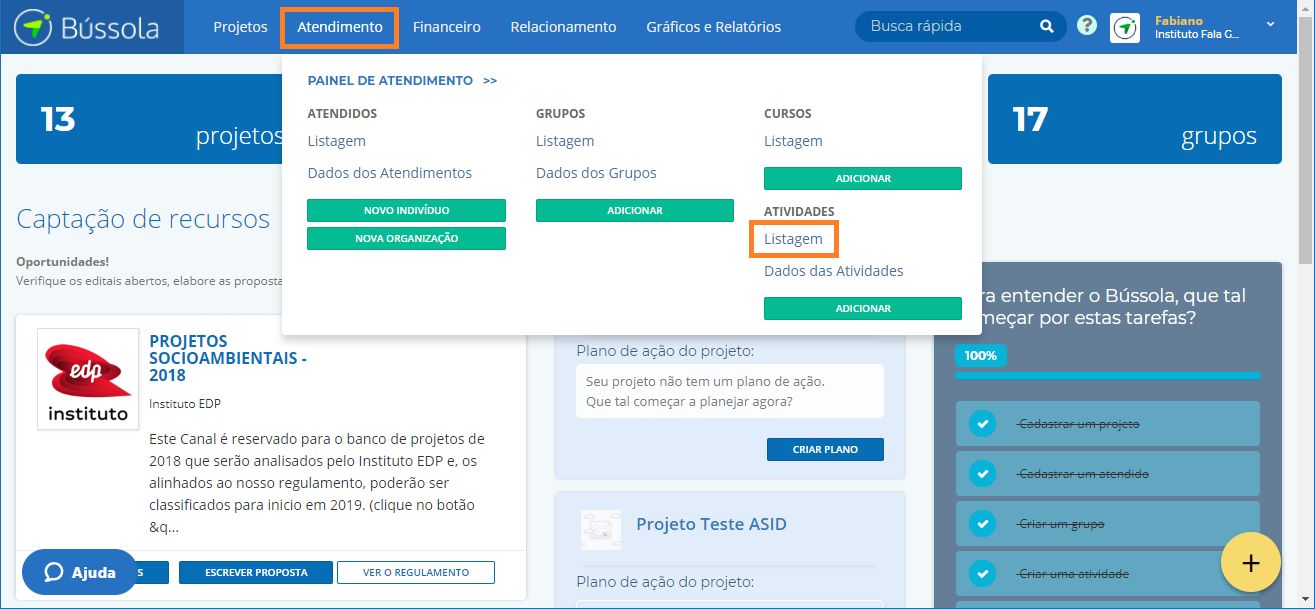Click the Projeto Teste ASID icon
This screenshot has width=1315, height=609.
[x=600, y=529]
